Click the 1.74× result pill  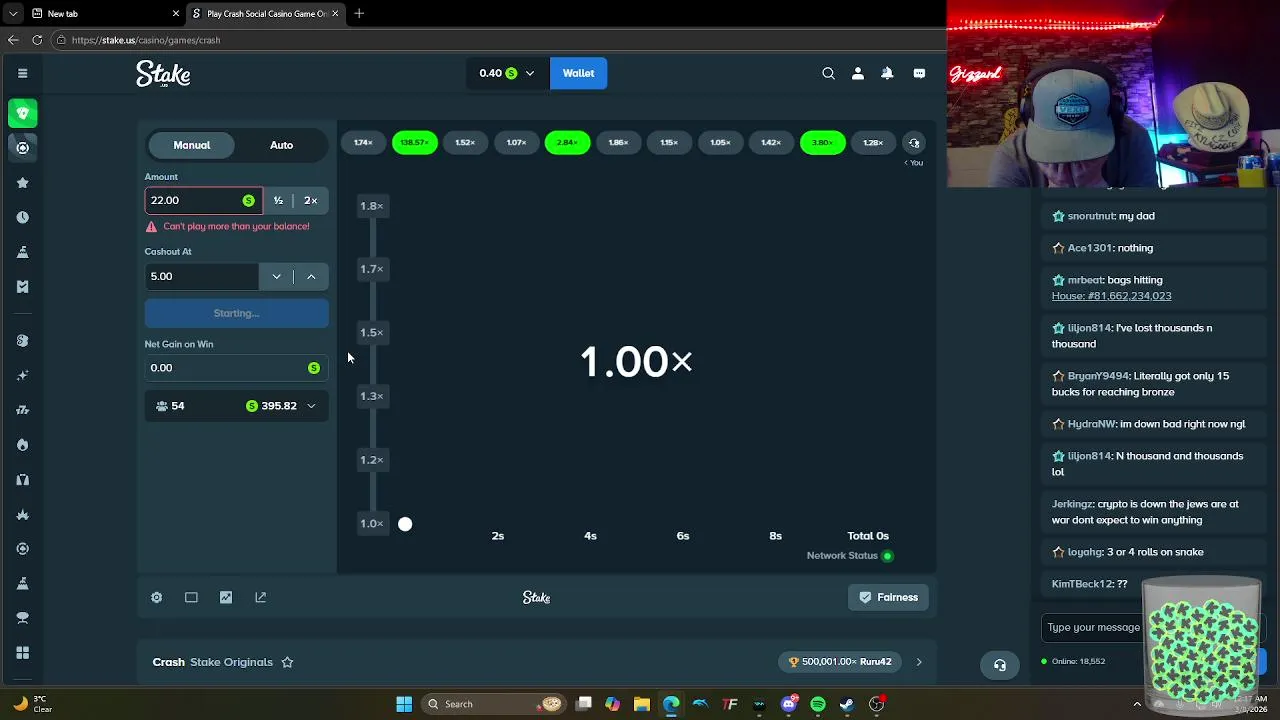[x=363, y=143]
